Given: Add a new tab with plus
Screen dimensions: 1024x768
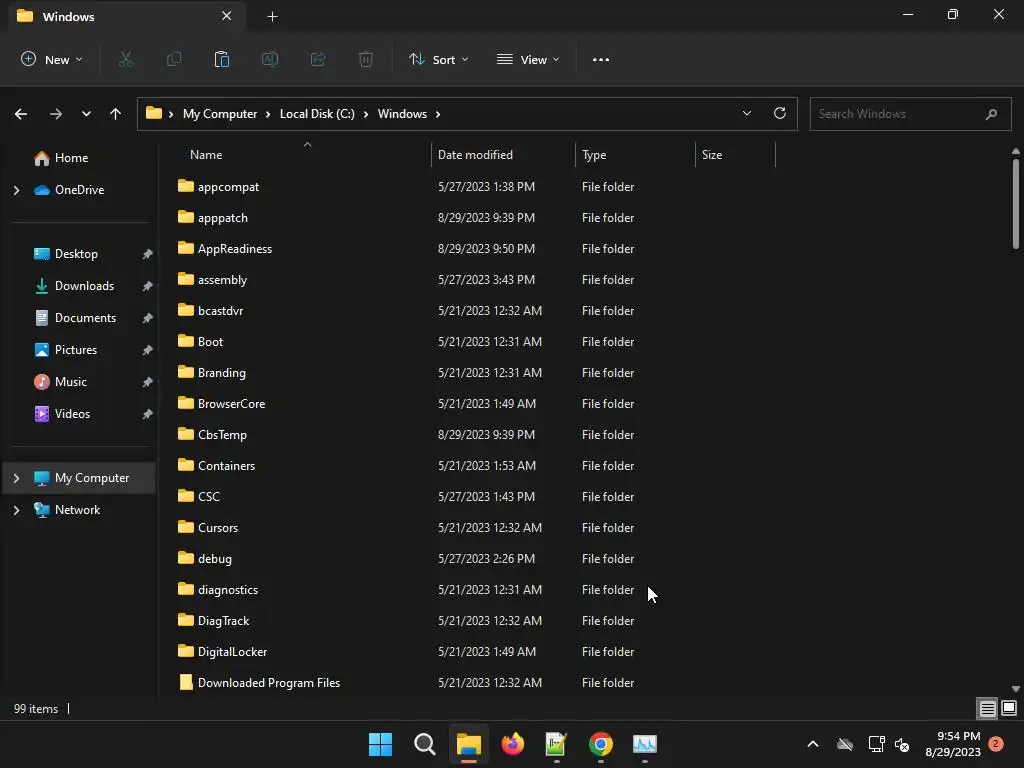Looking at the screenshot, I should pos(272,17).
